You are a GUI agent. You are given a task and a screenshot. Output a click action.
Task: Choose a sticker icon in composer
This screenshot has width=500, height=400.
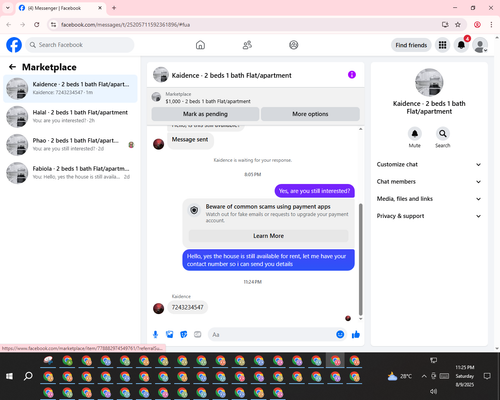pyautogui.click(x=184, y=334)
